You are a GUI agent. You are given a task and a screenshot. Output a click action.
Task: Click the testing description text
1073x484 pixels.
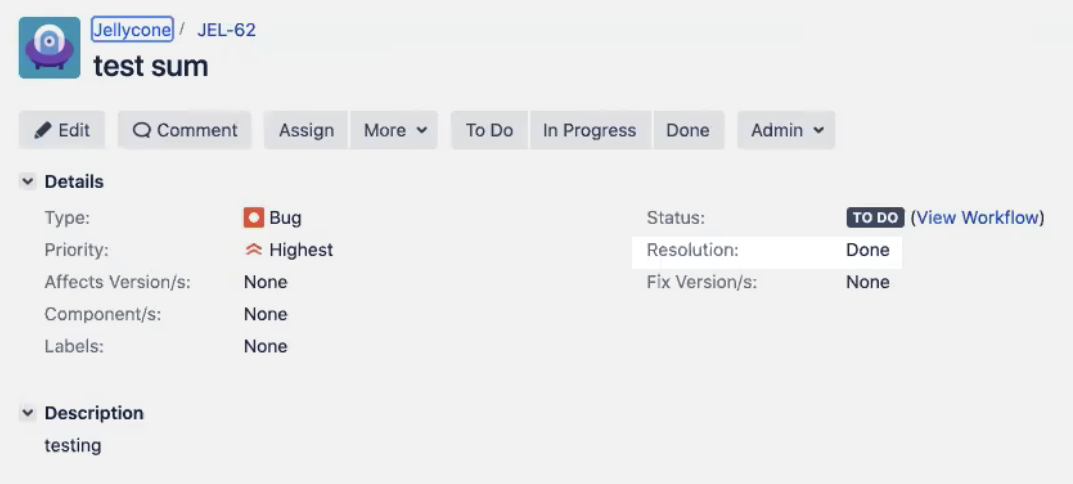coord(73,446)
